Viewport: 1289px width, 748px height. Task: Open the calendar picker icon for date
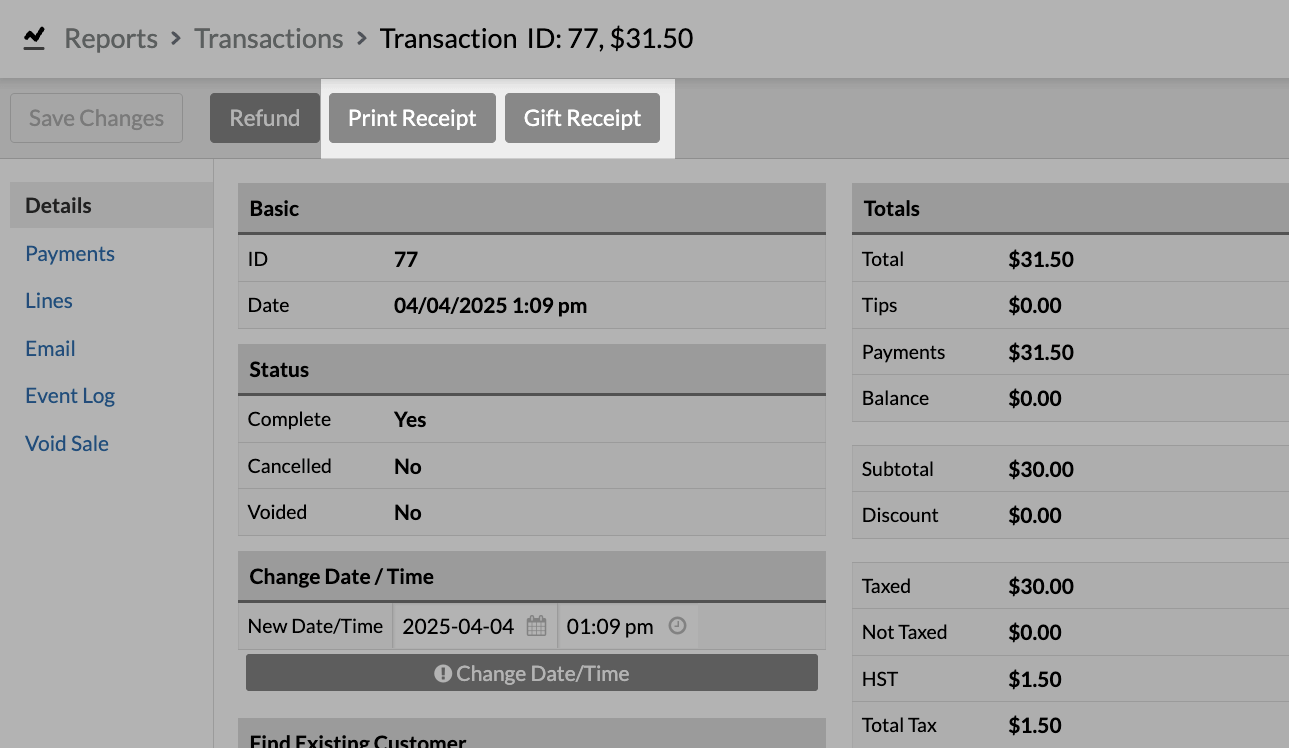point(537,626)
